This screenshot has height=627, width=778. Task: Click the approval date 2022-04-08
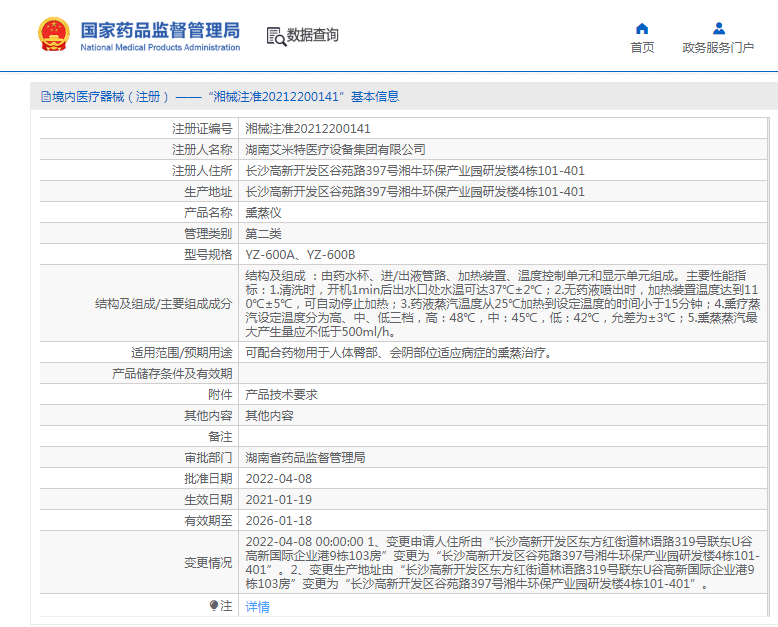279,479
